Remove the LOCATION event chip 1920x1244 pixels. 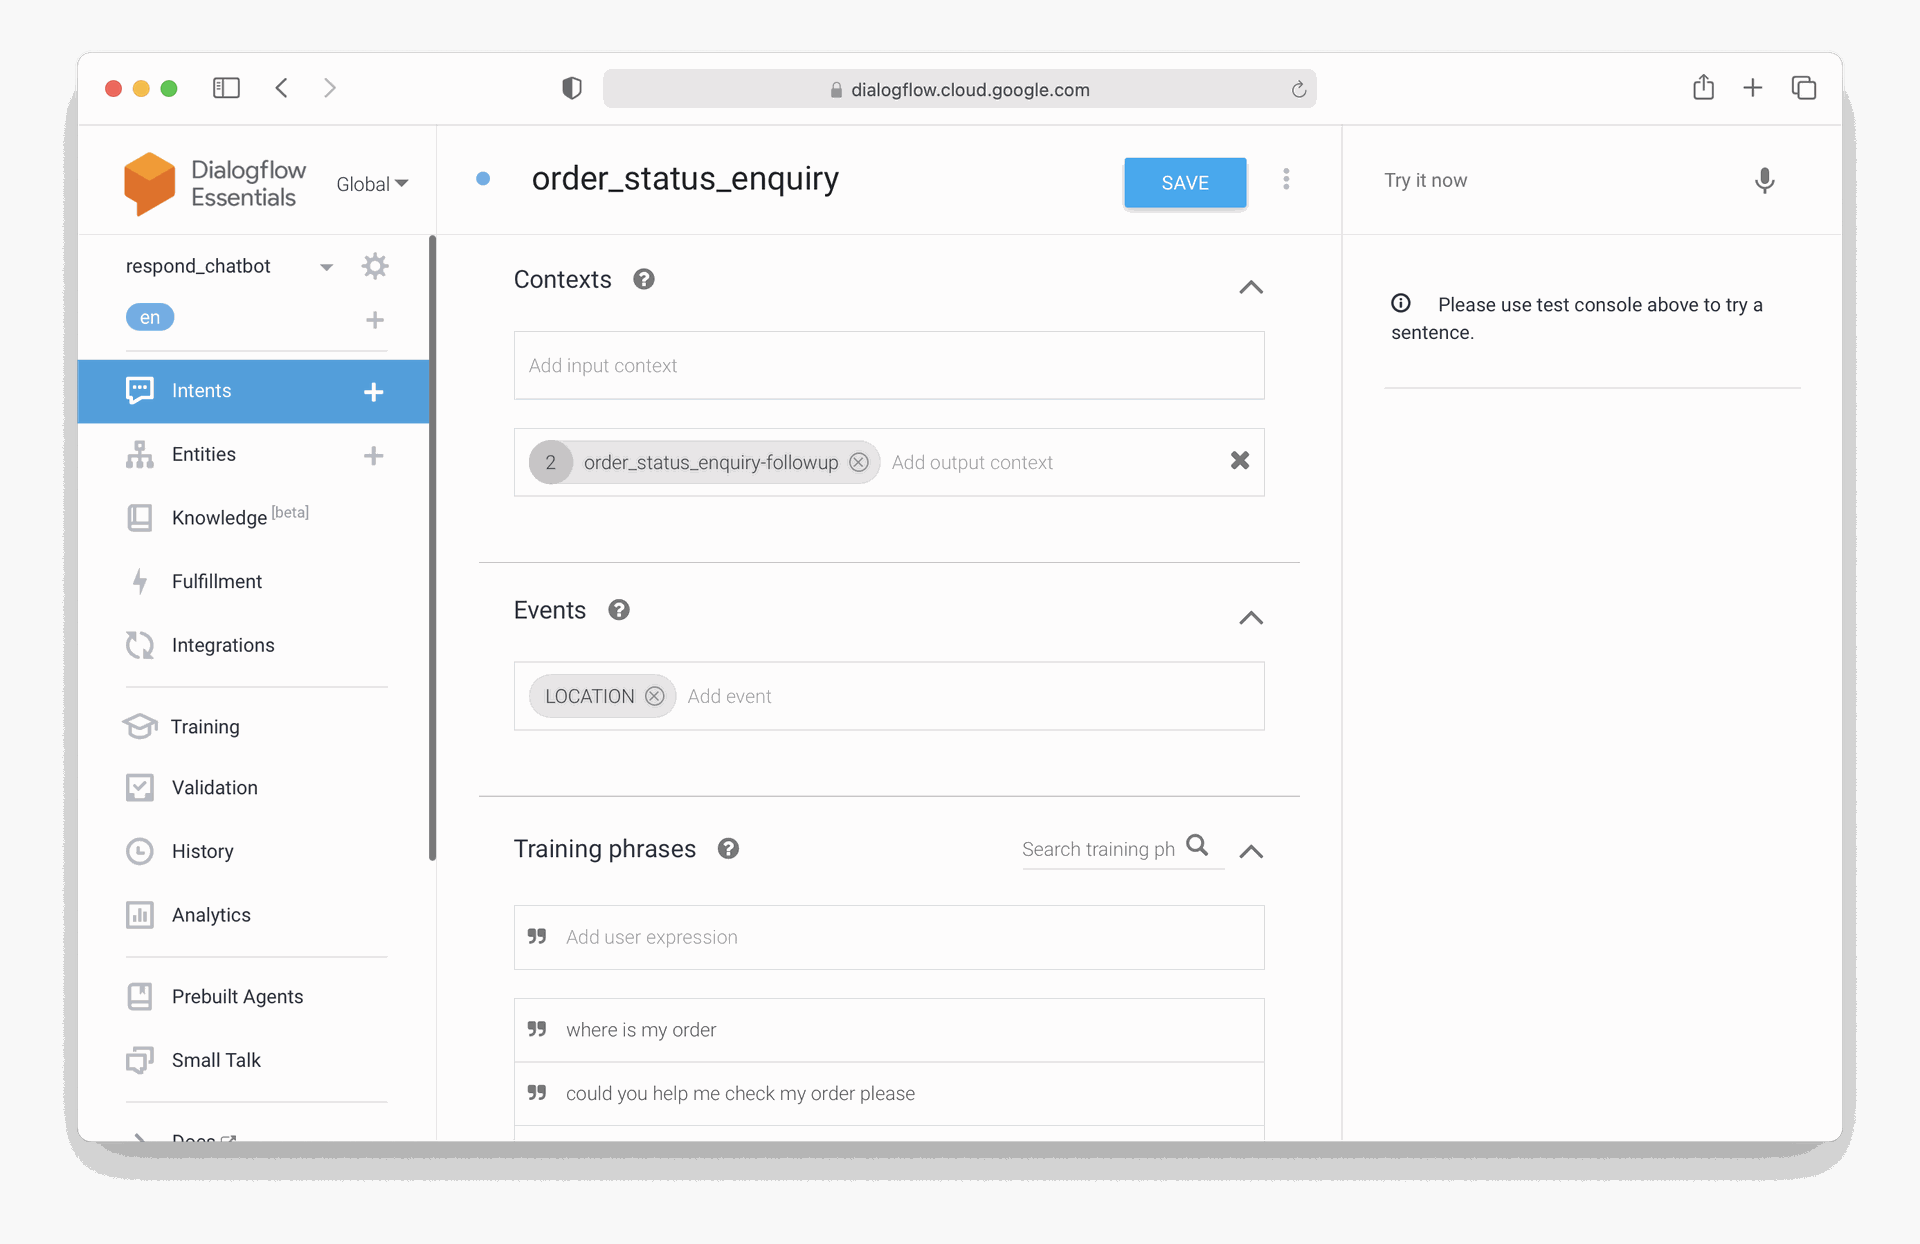654,696
